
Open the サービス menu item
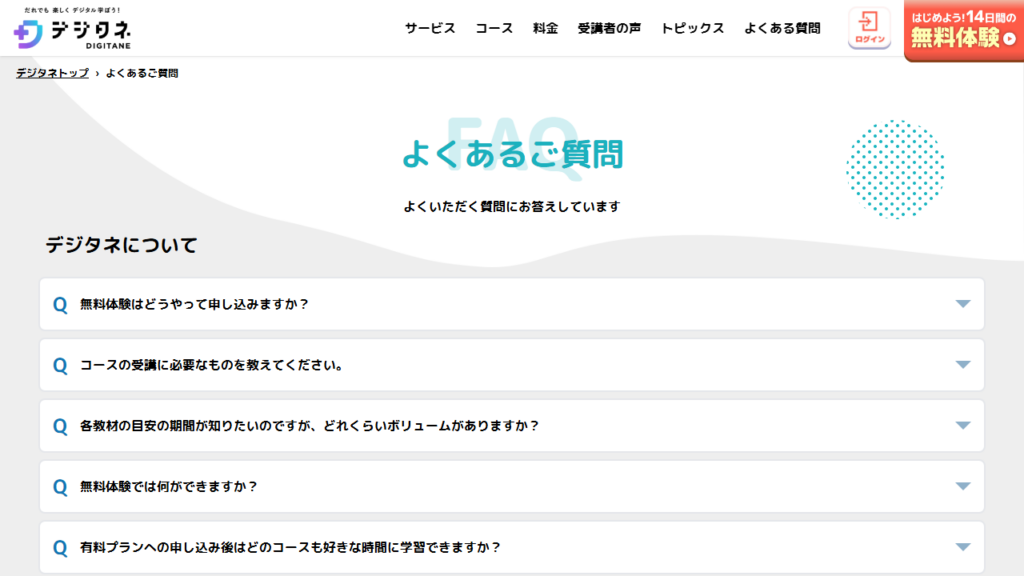click(430, 29)
